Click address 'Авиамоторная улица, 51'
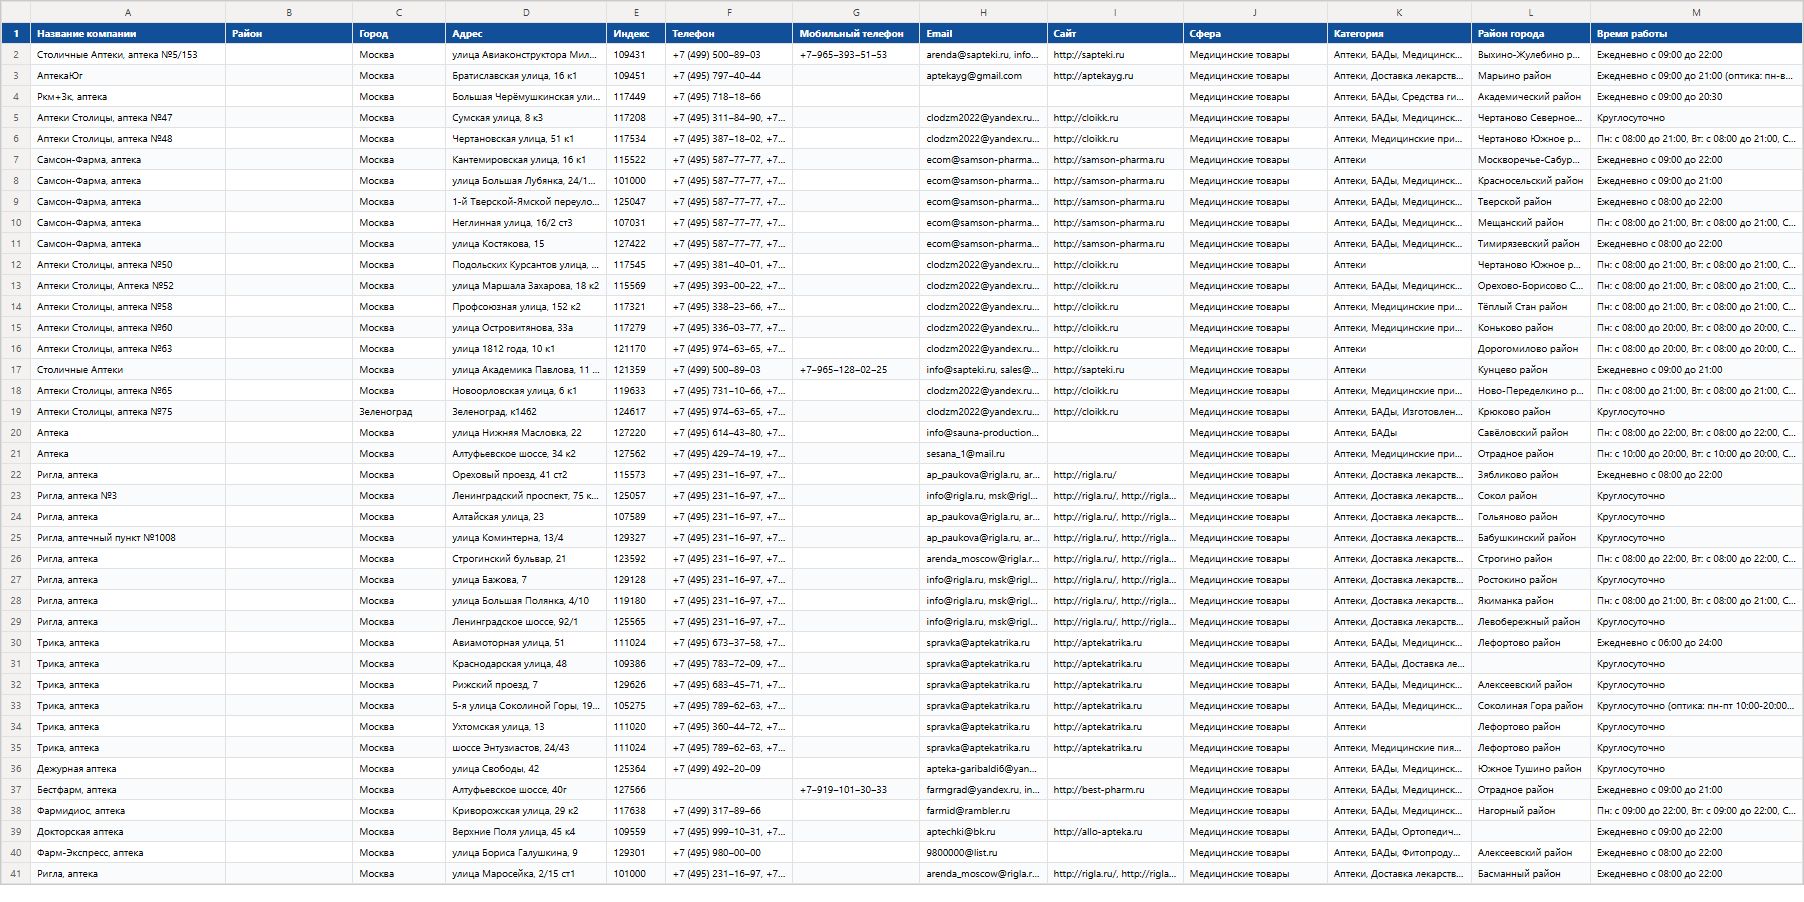This screenshot has height=902, width=1804. (526, 643)
